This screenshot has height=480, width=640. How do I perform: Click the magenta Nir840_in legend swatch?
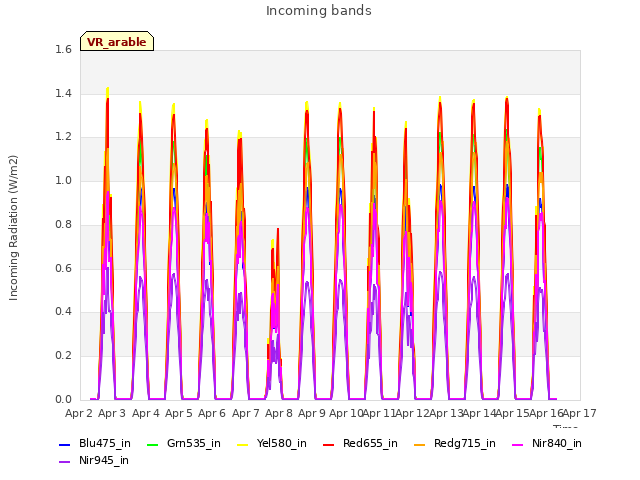(x=518, y=444)
